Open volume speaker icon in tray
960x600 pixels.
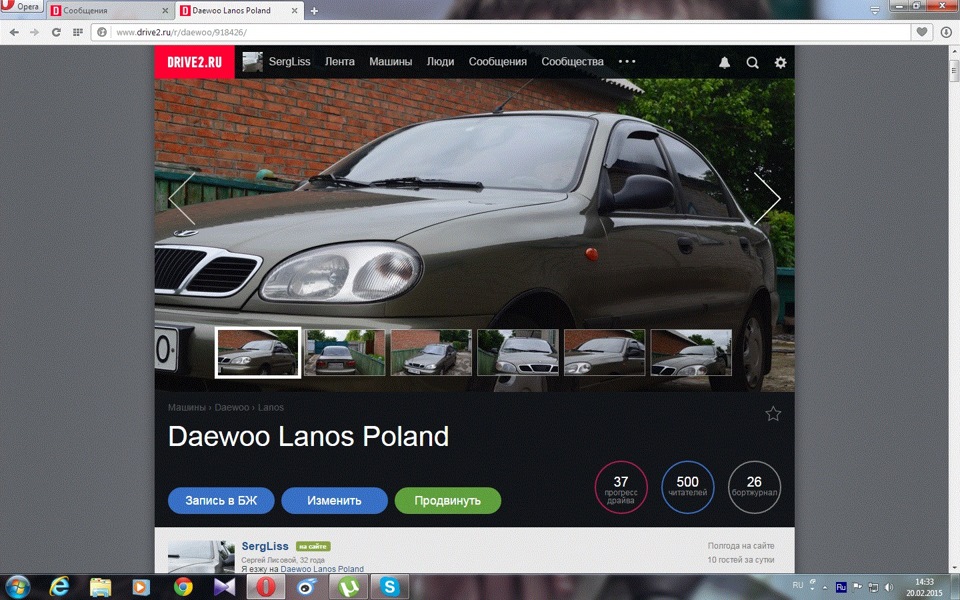[x=889, y=587]
